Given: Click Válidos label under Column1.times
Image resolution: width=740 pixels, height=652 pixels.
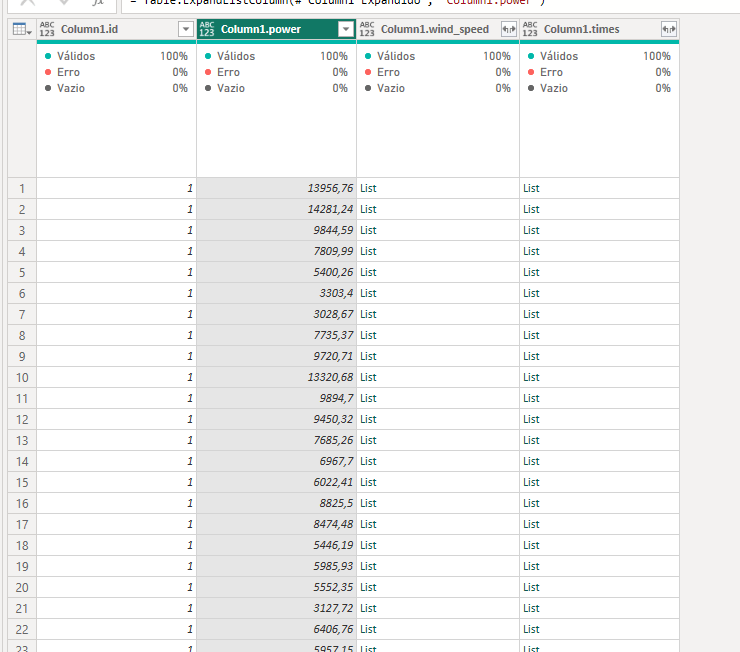Looking at the screenshot, I should (x=559, y=56).
